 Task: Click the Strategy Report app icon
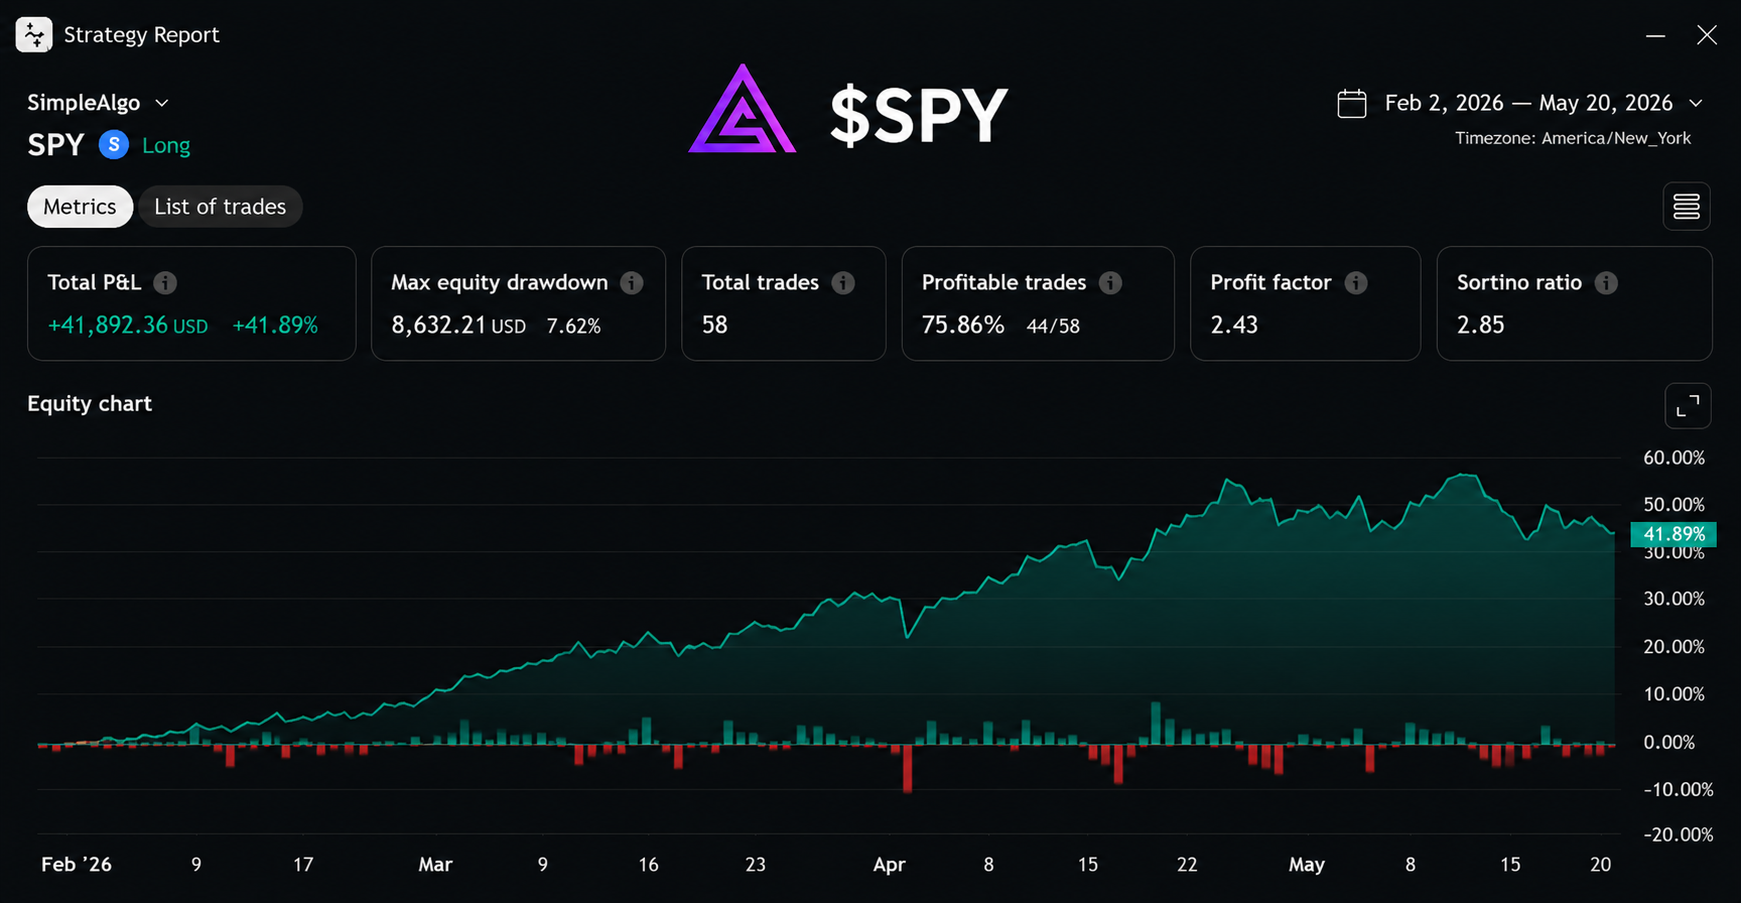point(34,35)
